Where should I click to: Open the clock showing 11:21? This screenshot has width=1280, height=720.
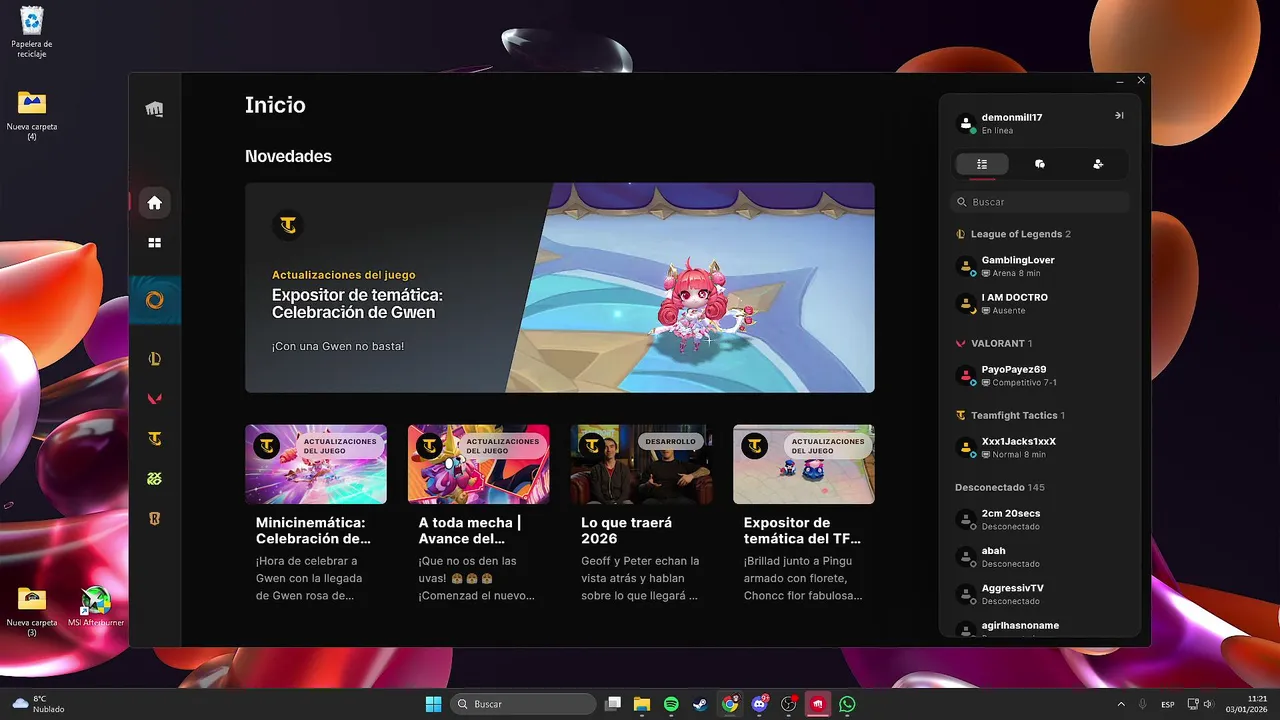click(1247, 704)
